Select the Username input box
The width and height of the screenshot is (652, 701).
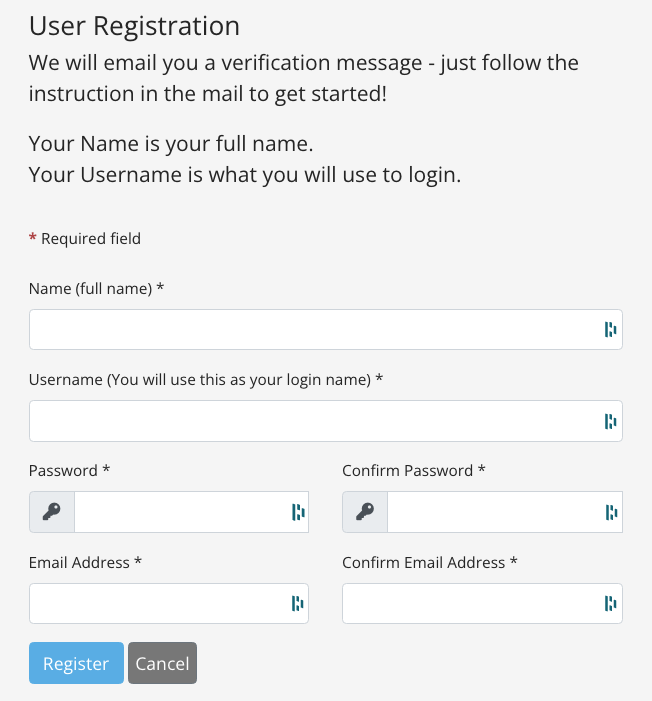(x=310, y=421)
